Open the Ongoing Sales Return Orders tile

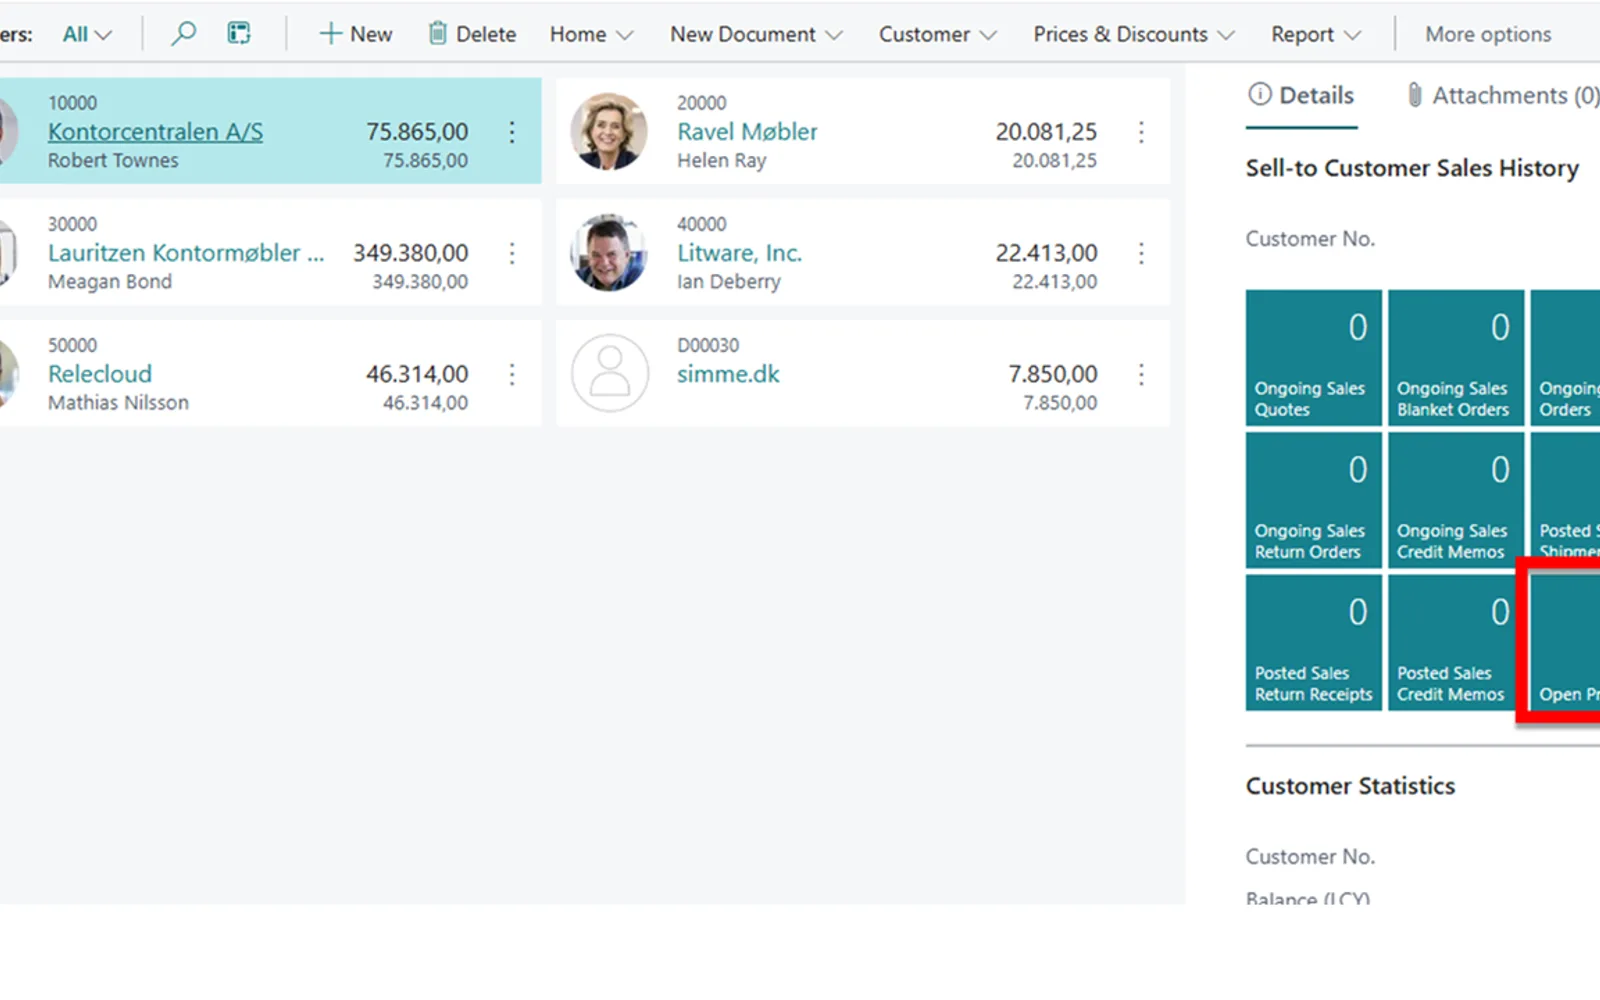coord(1314,501)
